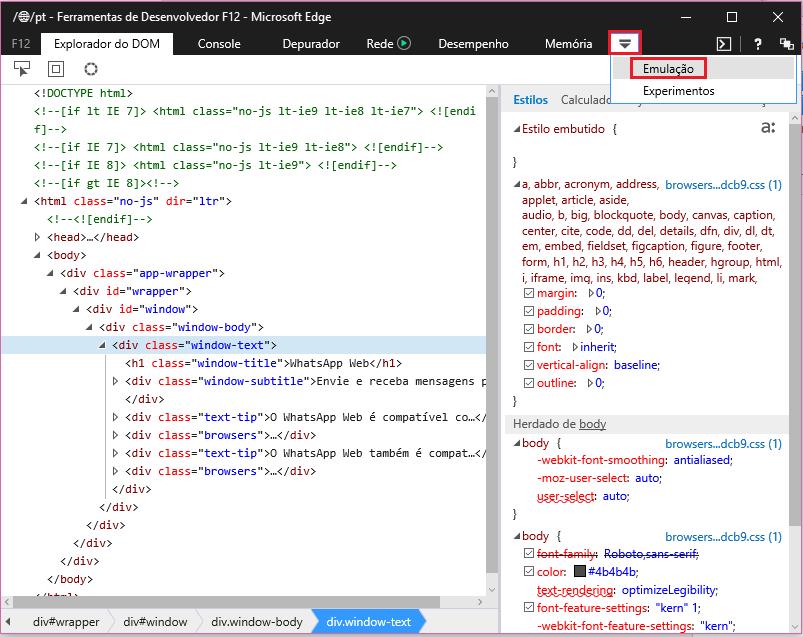Toggle the vertical-align property checkbox
This screenshot has height=637, width=803.
tap(529, 365)
